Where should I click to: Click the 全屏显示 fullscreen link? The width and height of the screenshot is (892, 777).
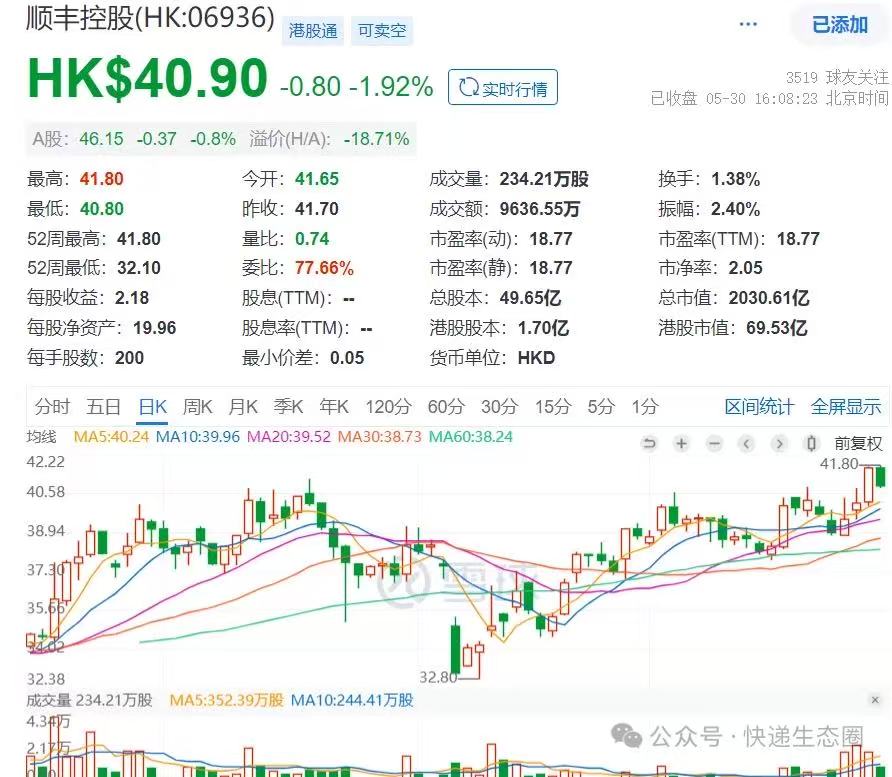pyautogui.click(x=846, y=406)
